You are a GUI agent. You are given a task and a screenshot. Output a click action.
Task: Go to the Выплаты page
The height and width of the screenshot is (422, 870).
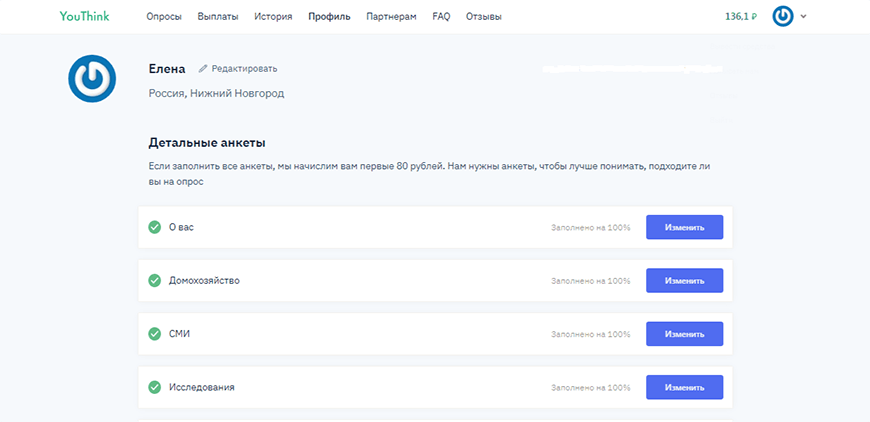(218, 17)
